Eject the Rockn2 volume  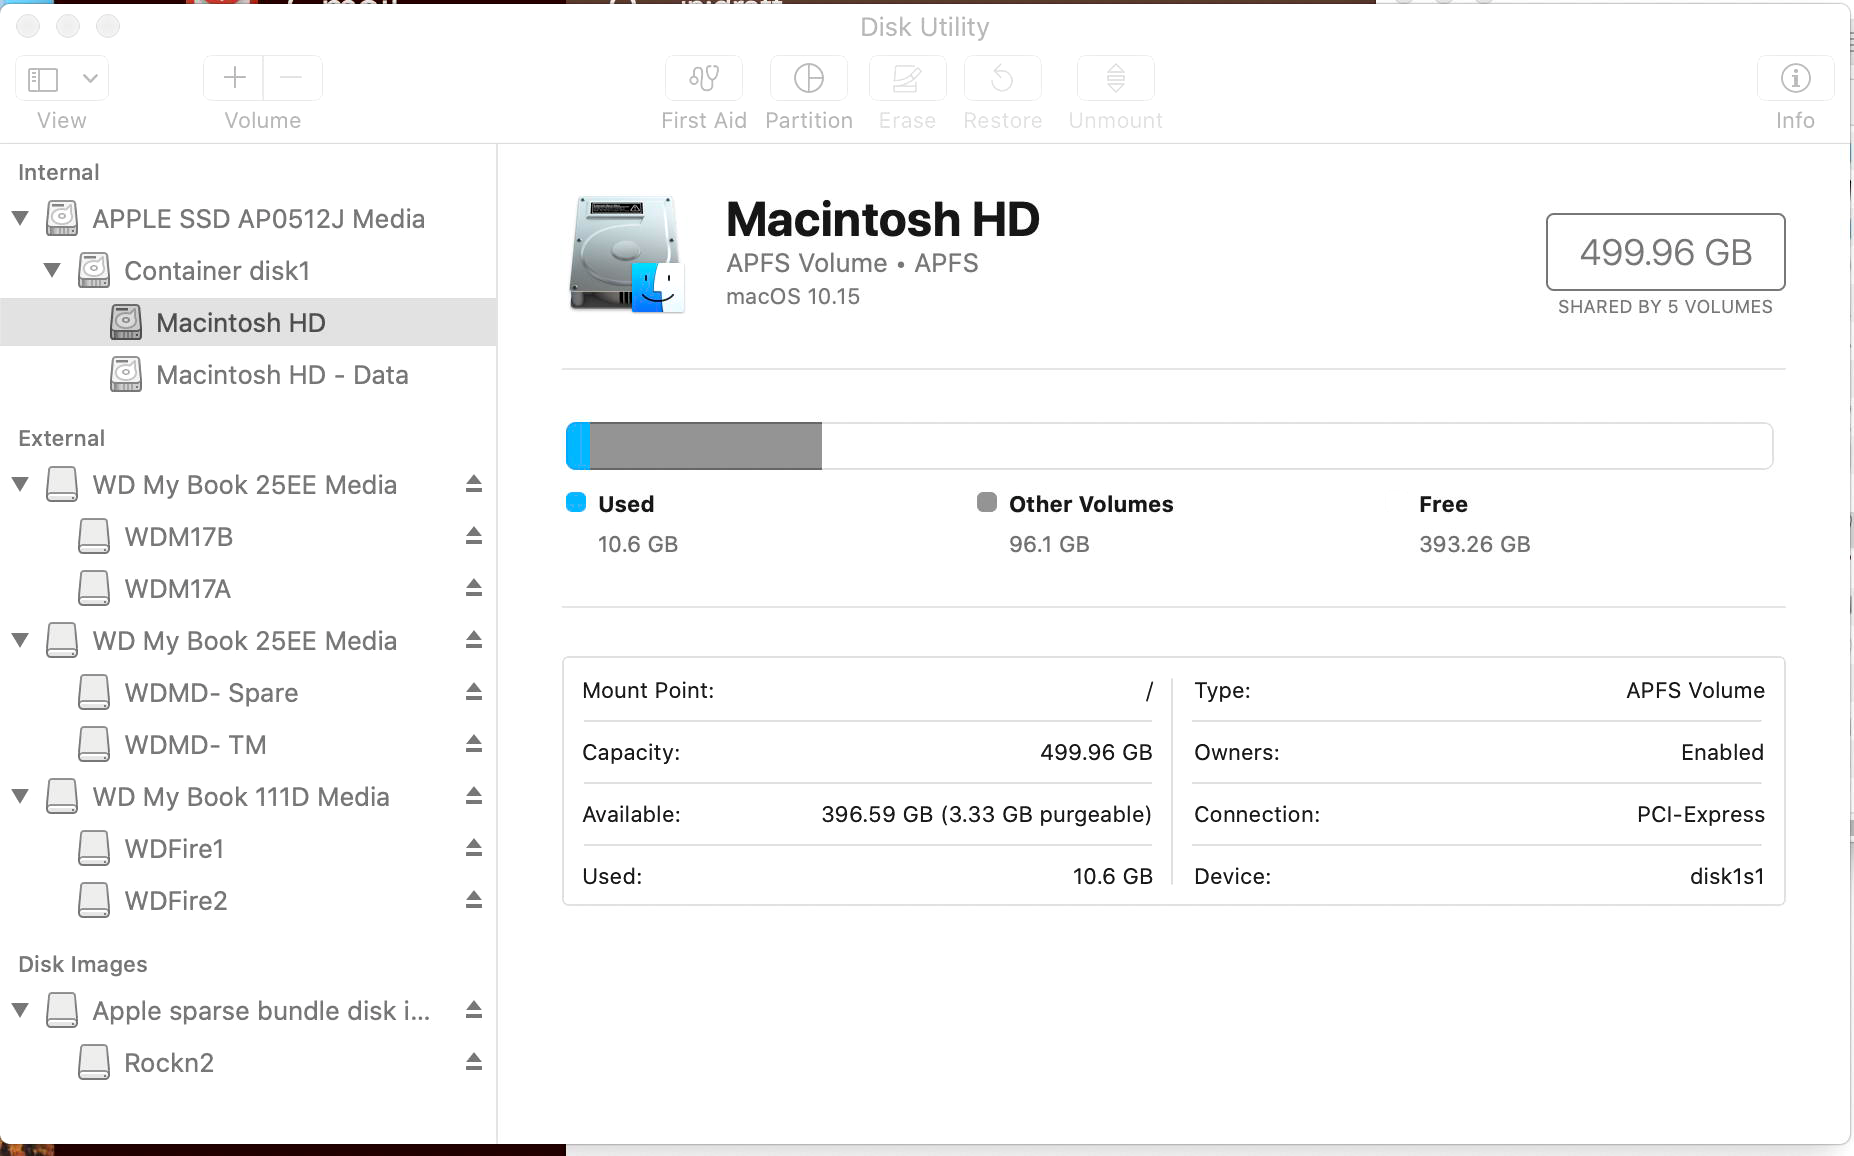tap(474, 1062)
